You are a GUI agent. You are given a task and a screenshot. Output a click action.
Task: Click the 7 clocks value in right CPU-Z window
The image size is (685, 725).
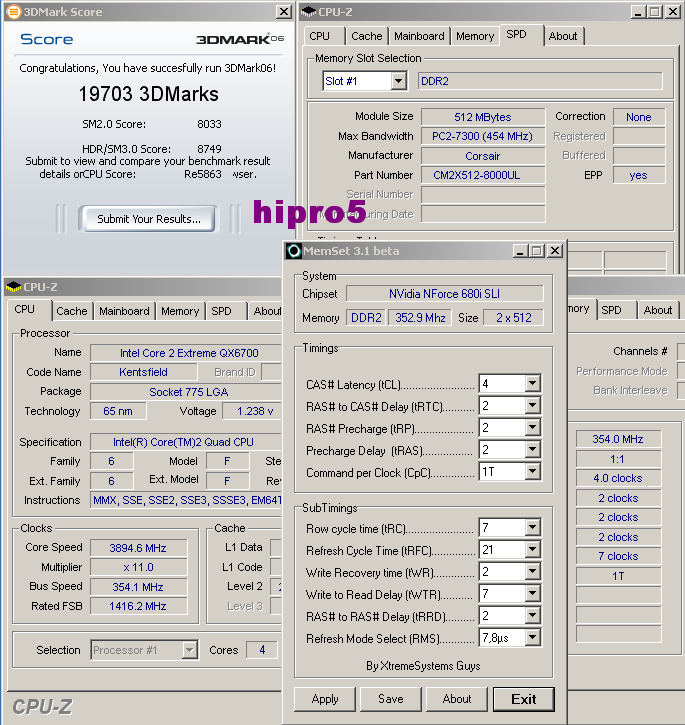tap(618, 556)
